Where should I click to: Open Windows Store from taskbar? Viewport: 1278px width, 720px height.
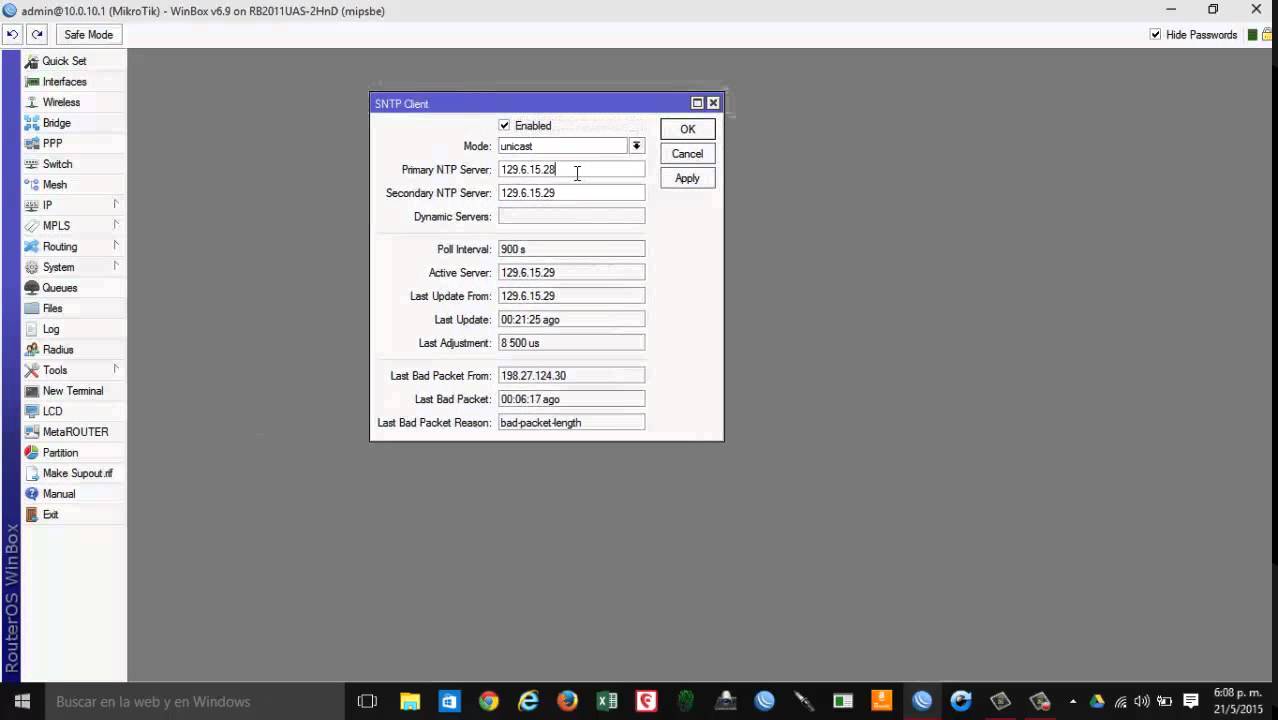click(449, 701)
